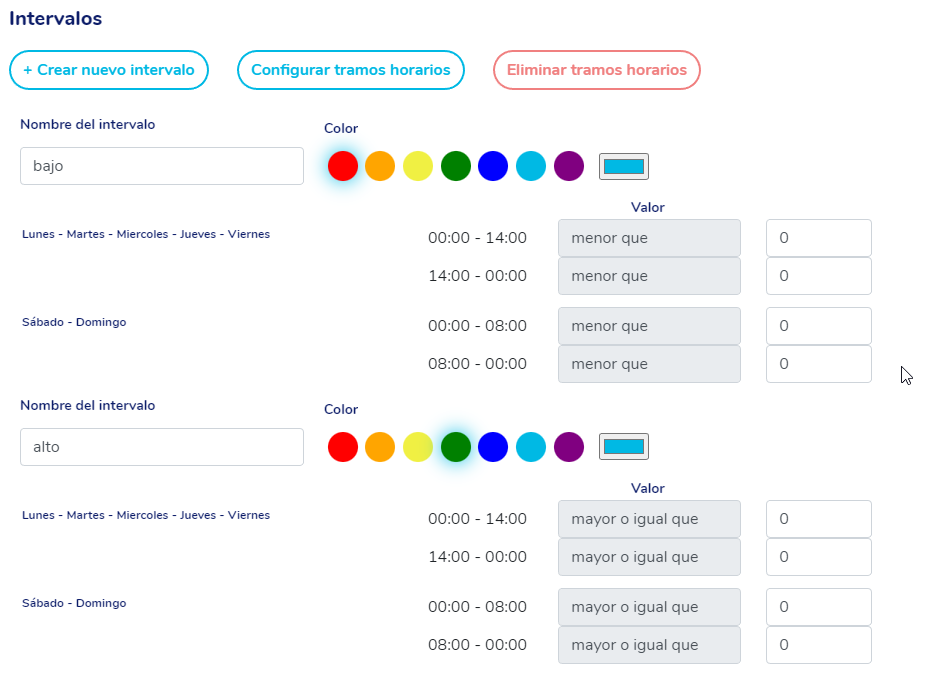Click alto weekend 08:00 - 00:00 value field

[x=818, y=645]
